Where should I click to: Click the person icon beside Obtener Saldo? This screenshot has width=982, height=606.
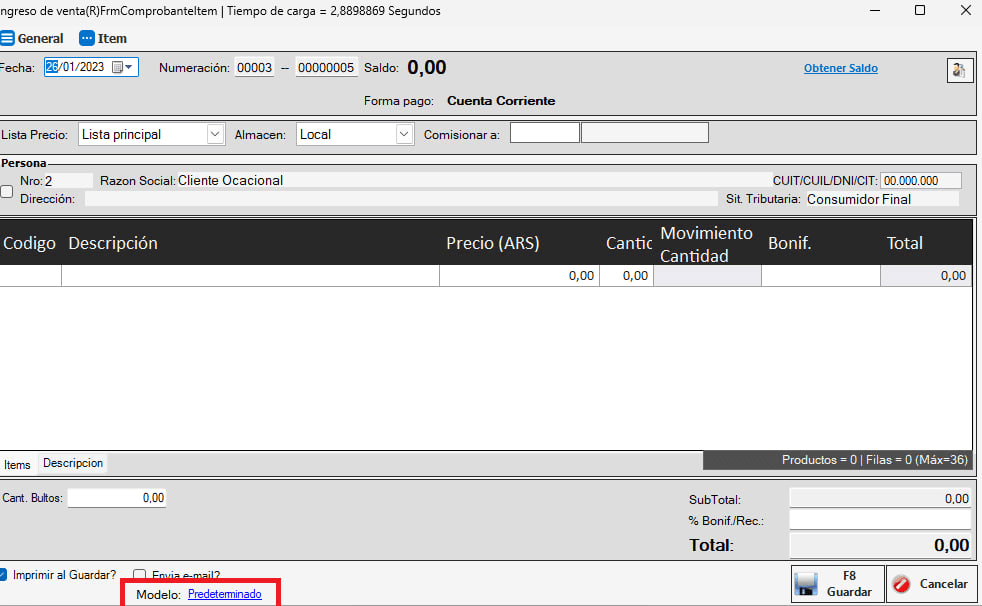coord(959,69)
